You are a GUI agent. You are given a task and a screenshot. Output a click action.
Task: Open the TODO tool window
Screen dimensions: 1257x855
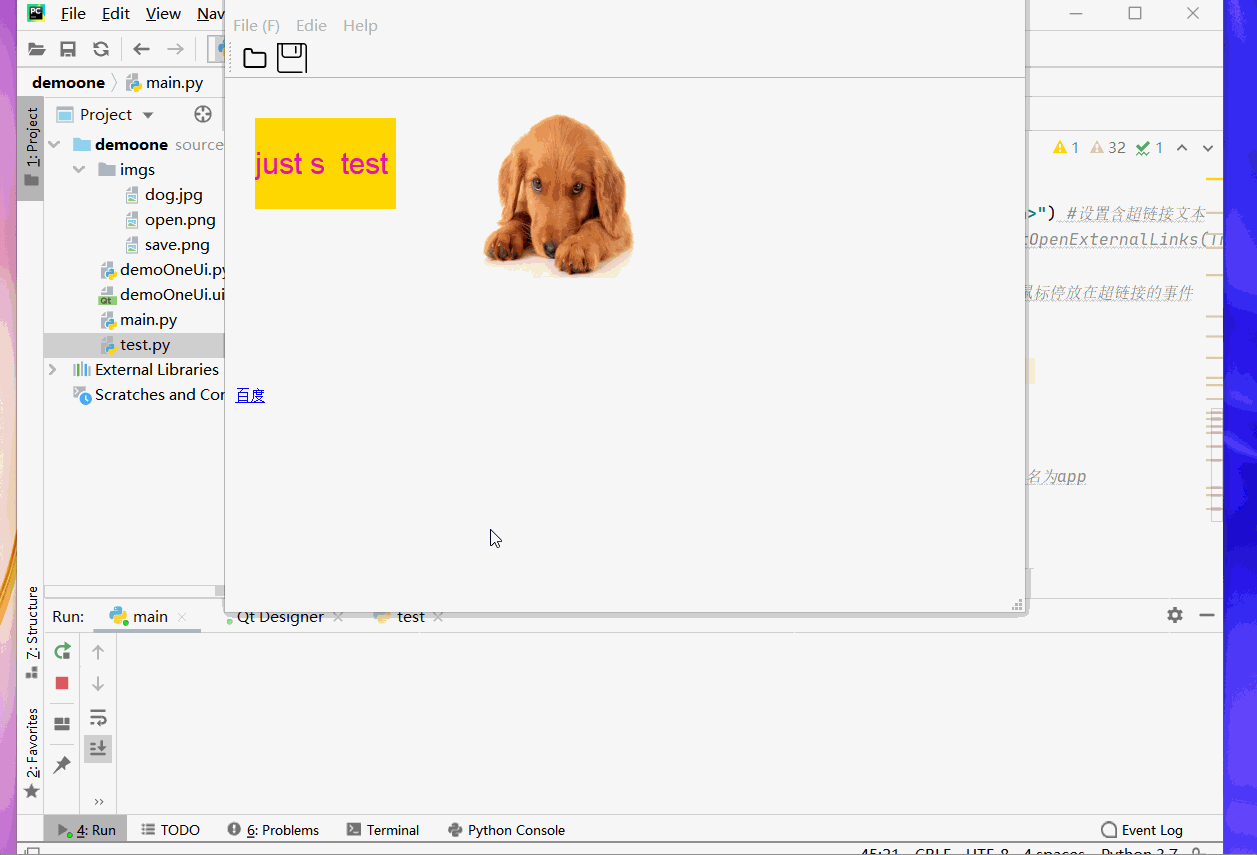pyautogui.click(x=171, y=830)
